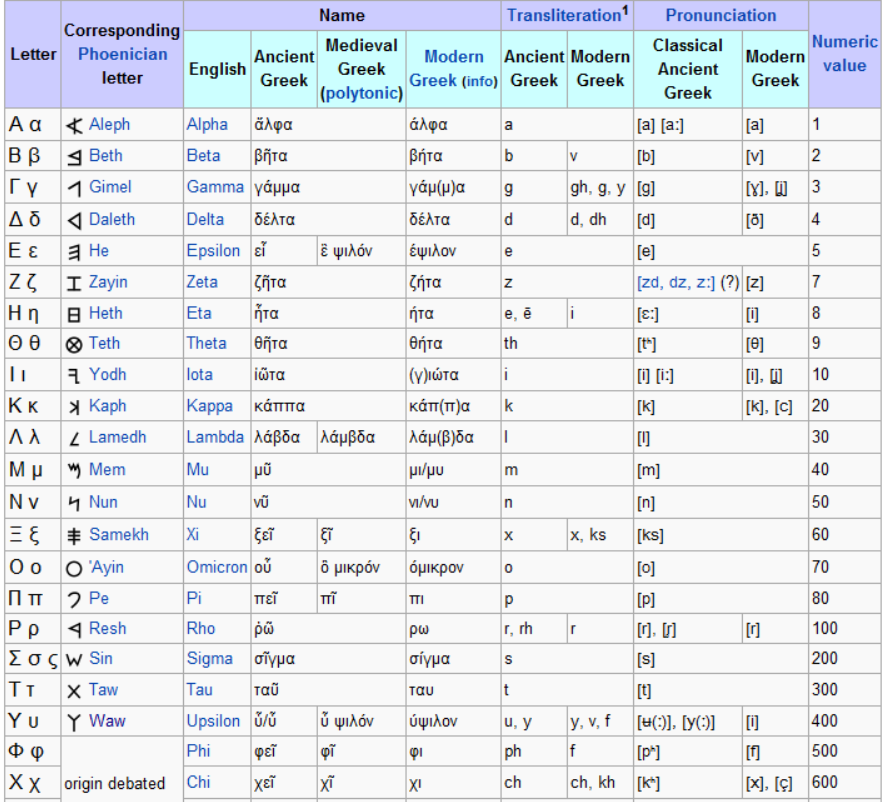Click the Kaph Phoenician glyph icon
This screenshot has width=883, height=802.
(x=74, y=407)
